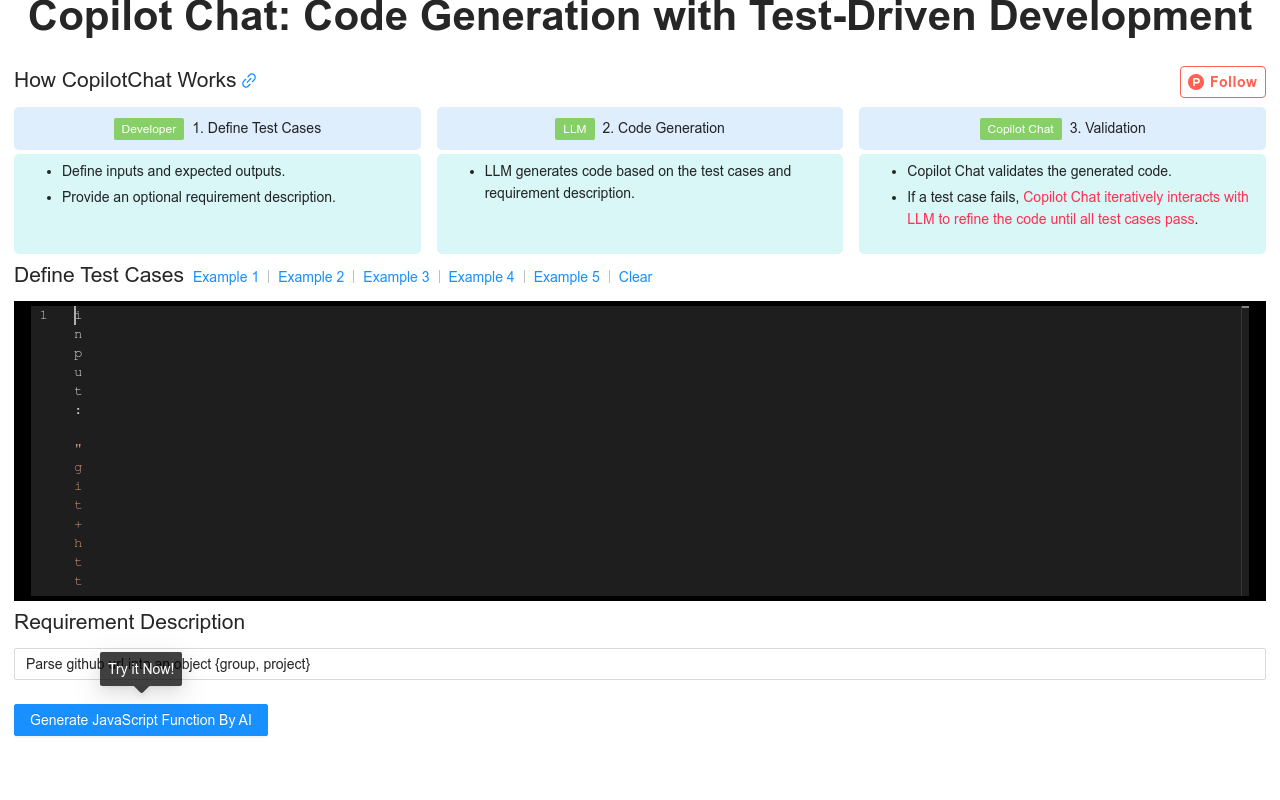Click the anchor link icon beside How CopilotChat Works
The width and height of the screenshot is (1280, 800).
click(x=249, y=81)
